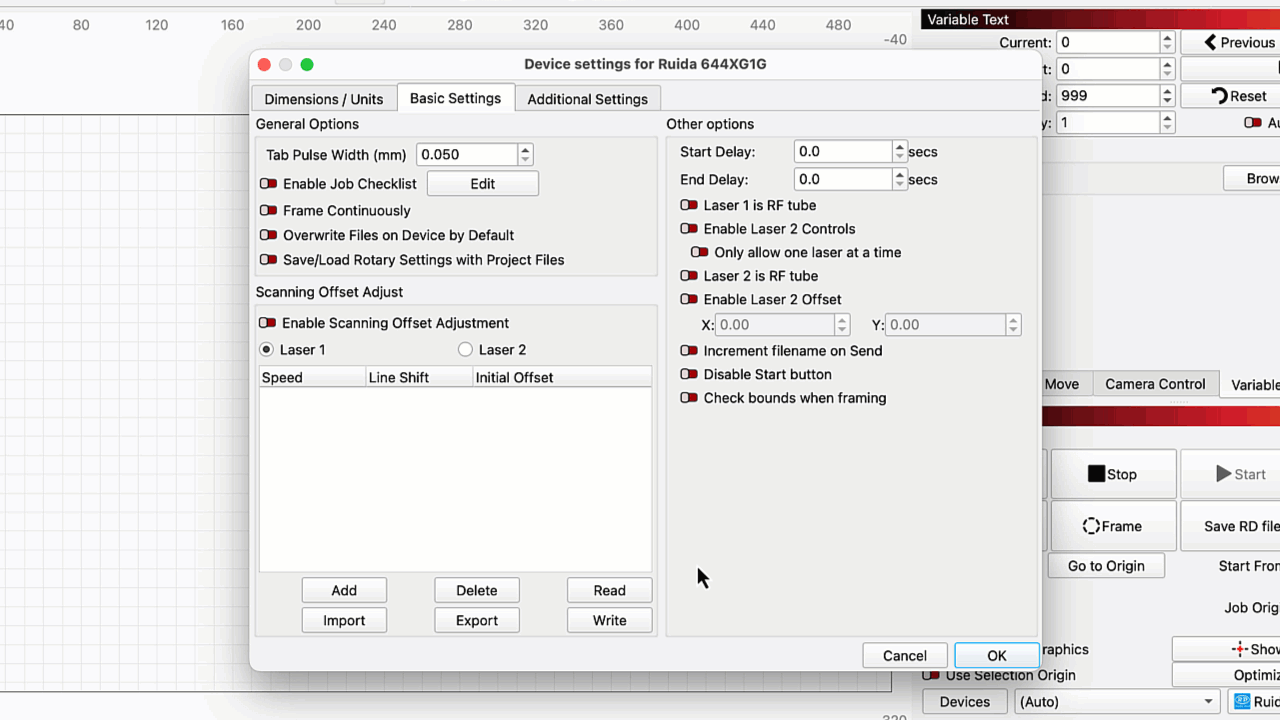
Task: Click the Go to Origin button
Action: tap(1105, 566)
